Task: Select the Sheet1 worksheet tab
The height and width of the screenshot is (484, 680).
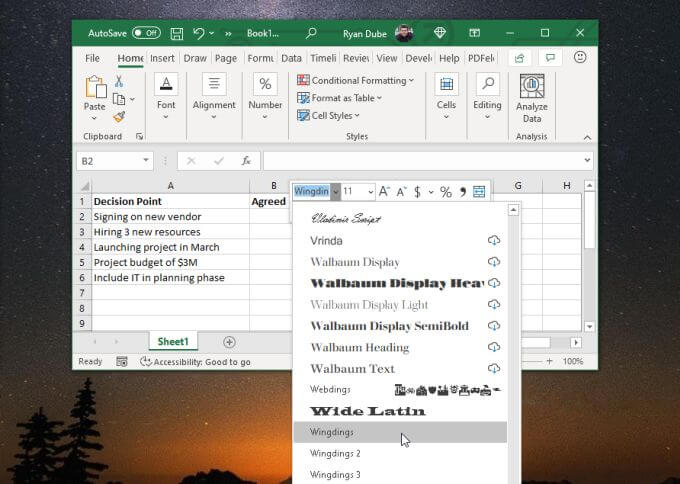Action: [x=173, y=342]
